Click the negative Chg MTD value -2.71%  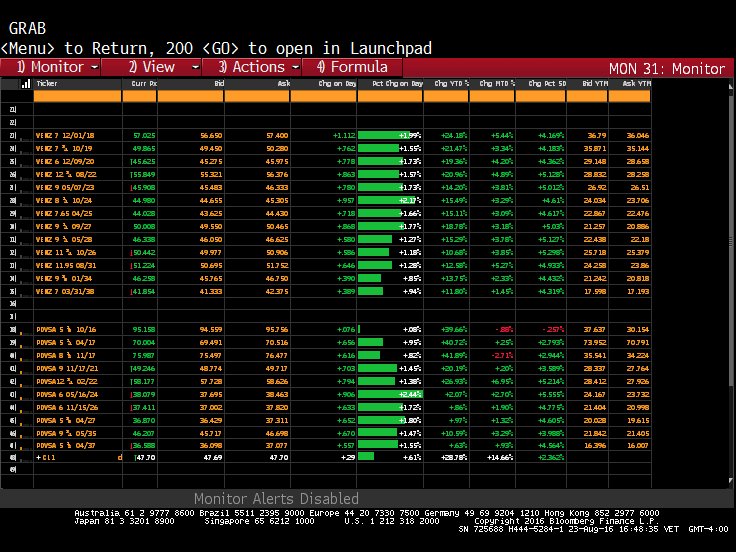click(x=502, y=356)
